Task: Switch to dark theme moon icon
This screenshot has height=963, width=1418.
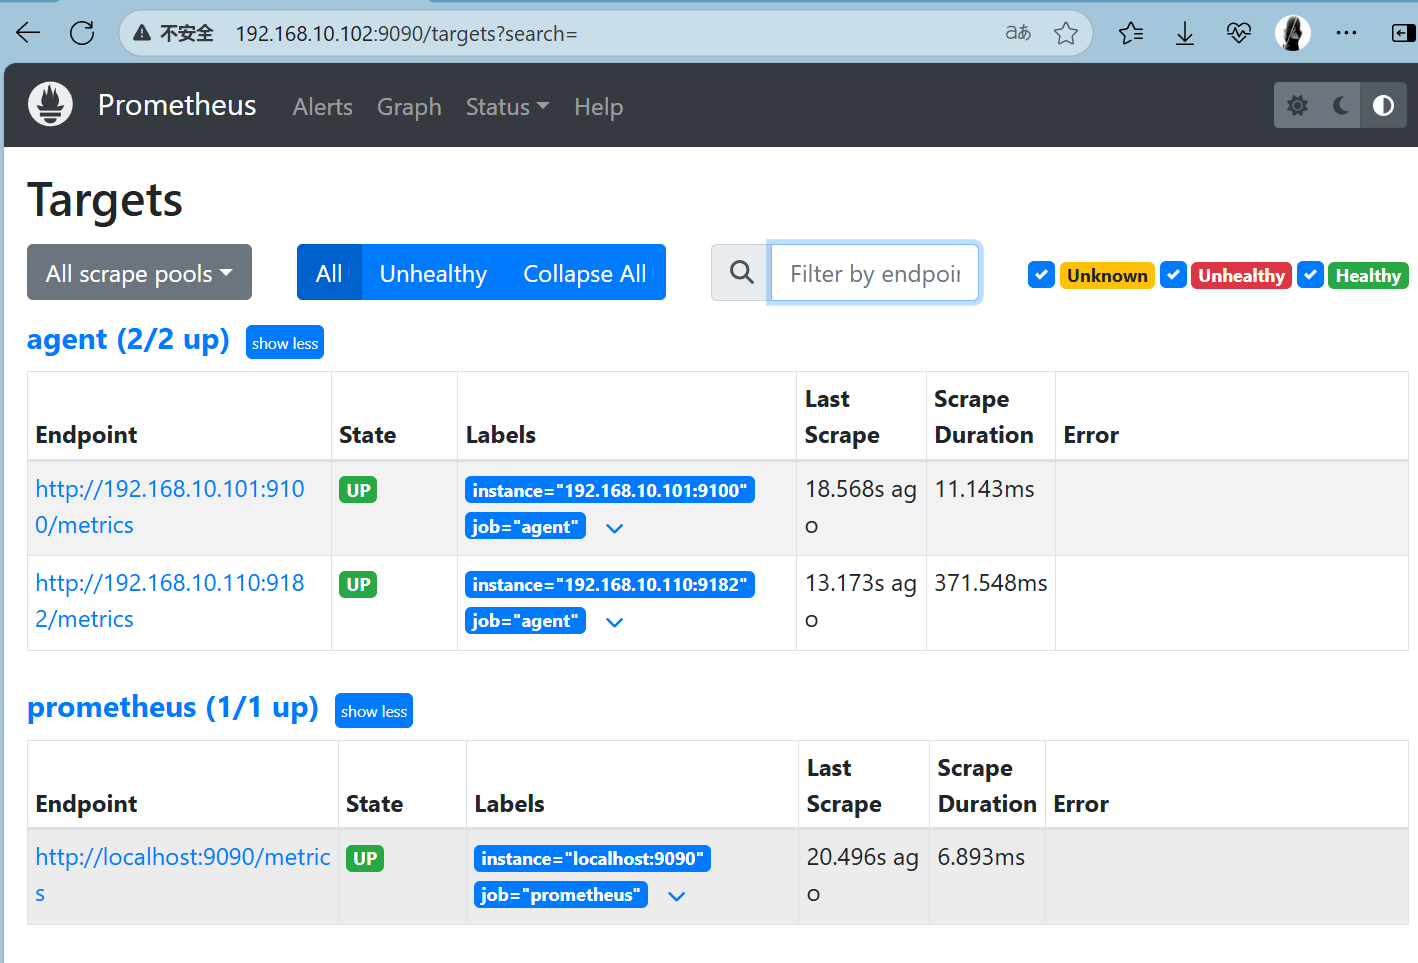Action: click(x=1341, y=105)
